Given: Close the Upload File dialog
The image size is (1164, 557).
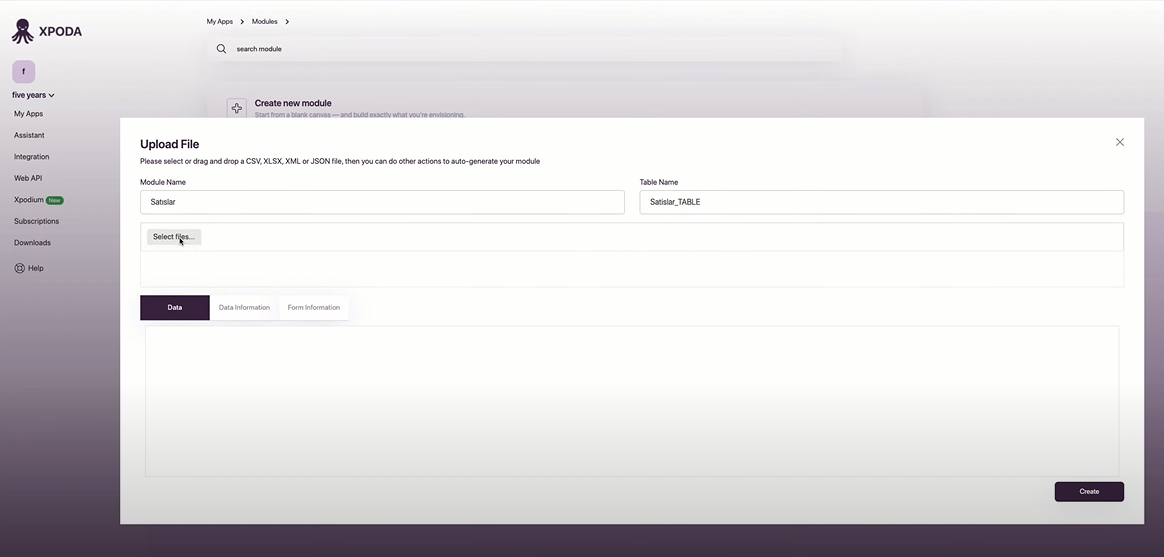Looking at the screenshot, I should (x=1119, y=142).
